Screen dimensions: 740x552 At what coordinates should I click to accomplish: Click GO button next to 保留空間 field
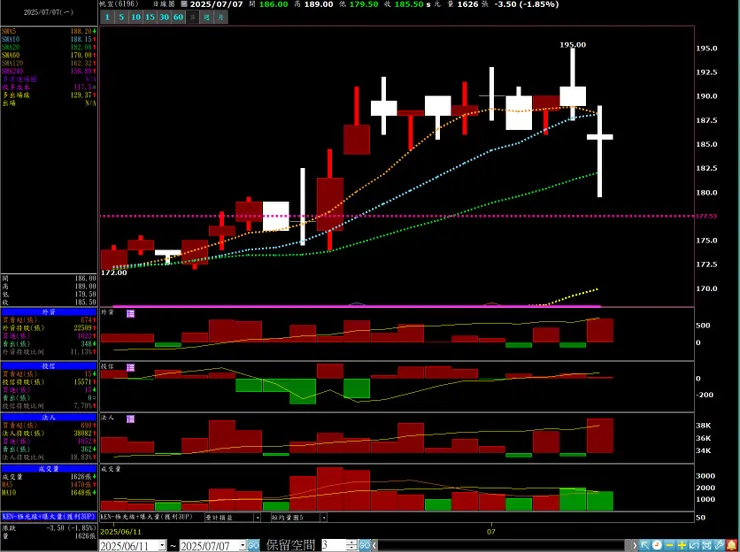click(x=365, y=546)
